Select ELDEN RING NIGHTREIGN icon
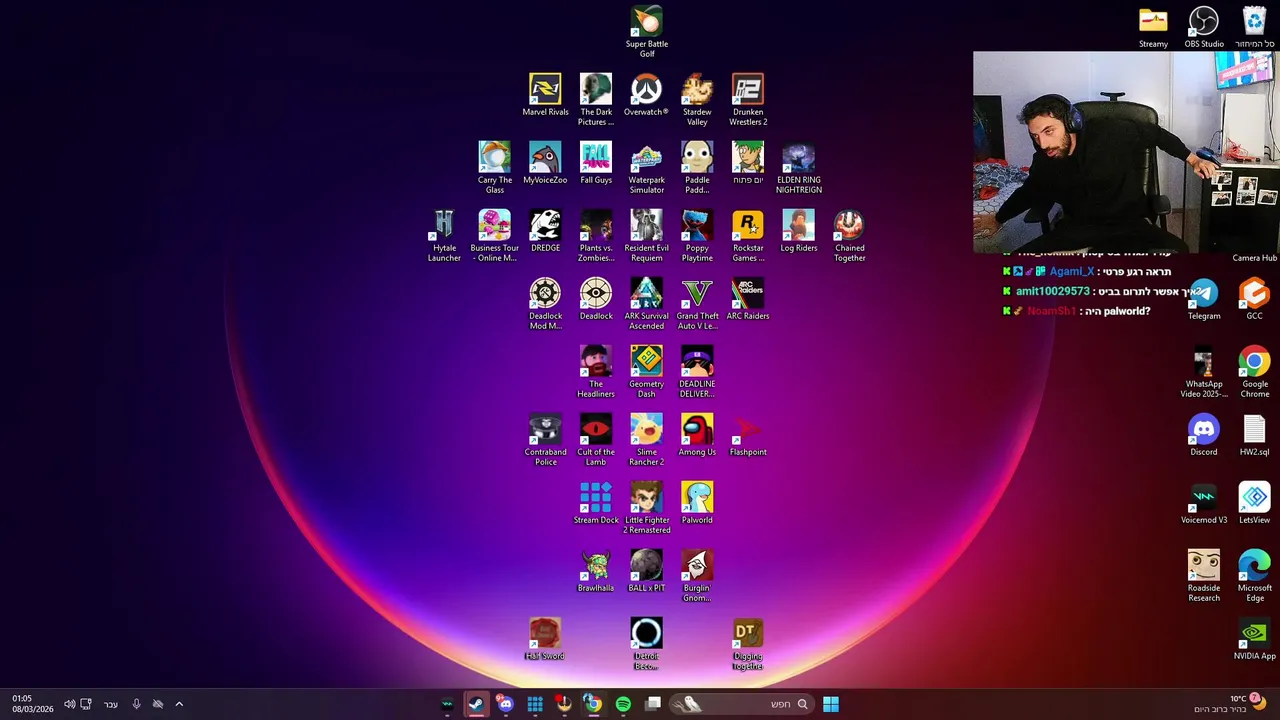 [798, 167]
